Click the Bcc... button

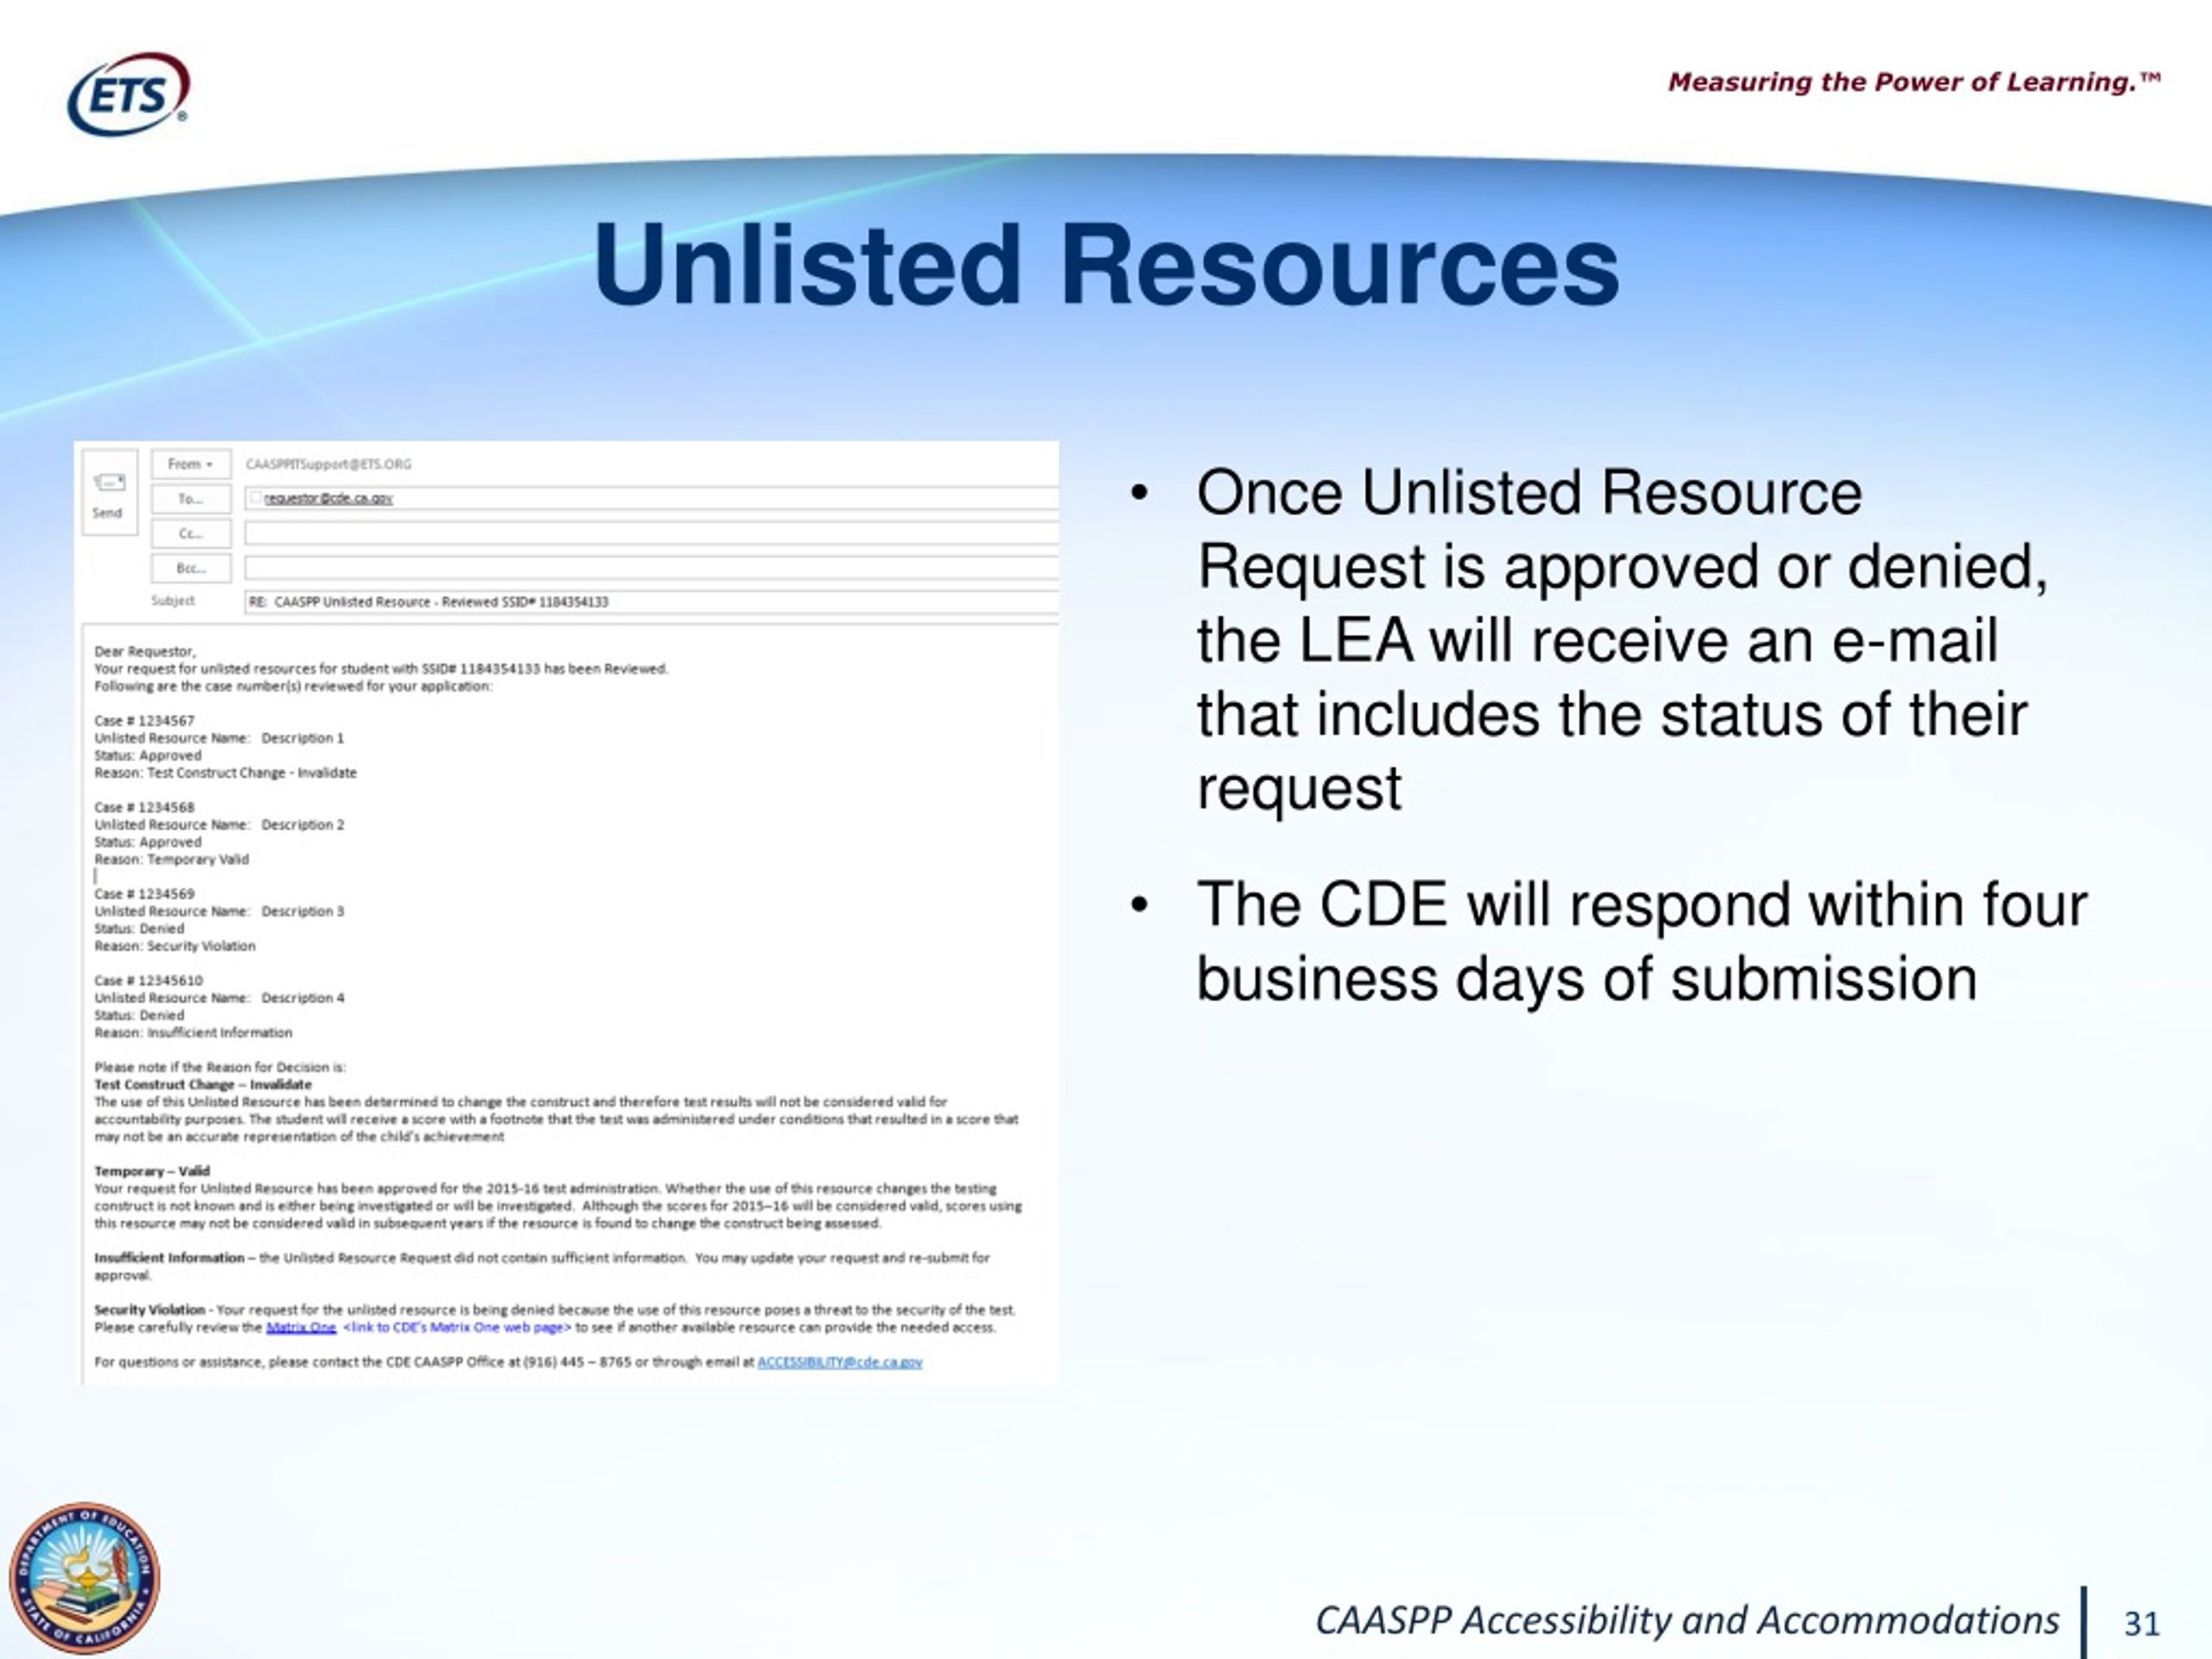(190, 568)
